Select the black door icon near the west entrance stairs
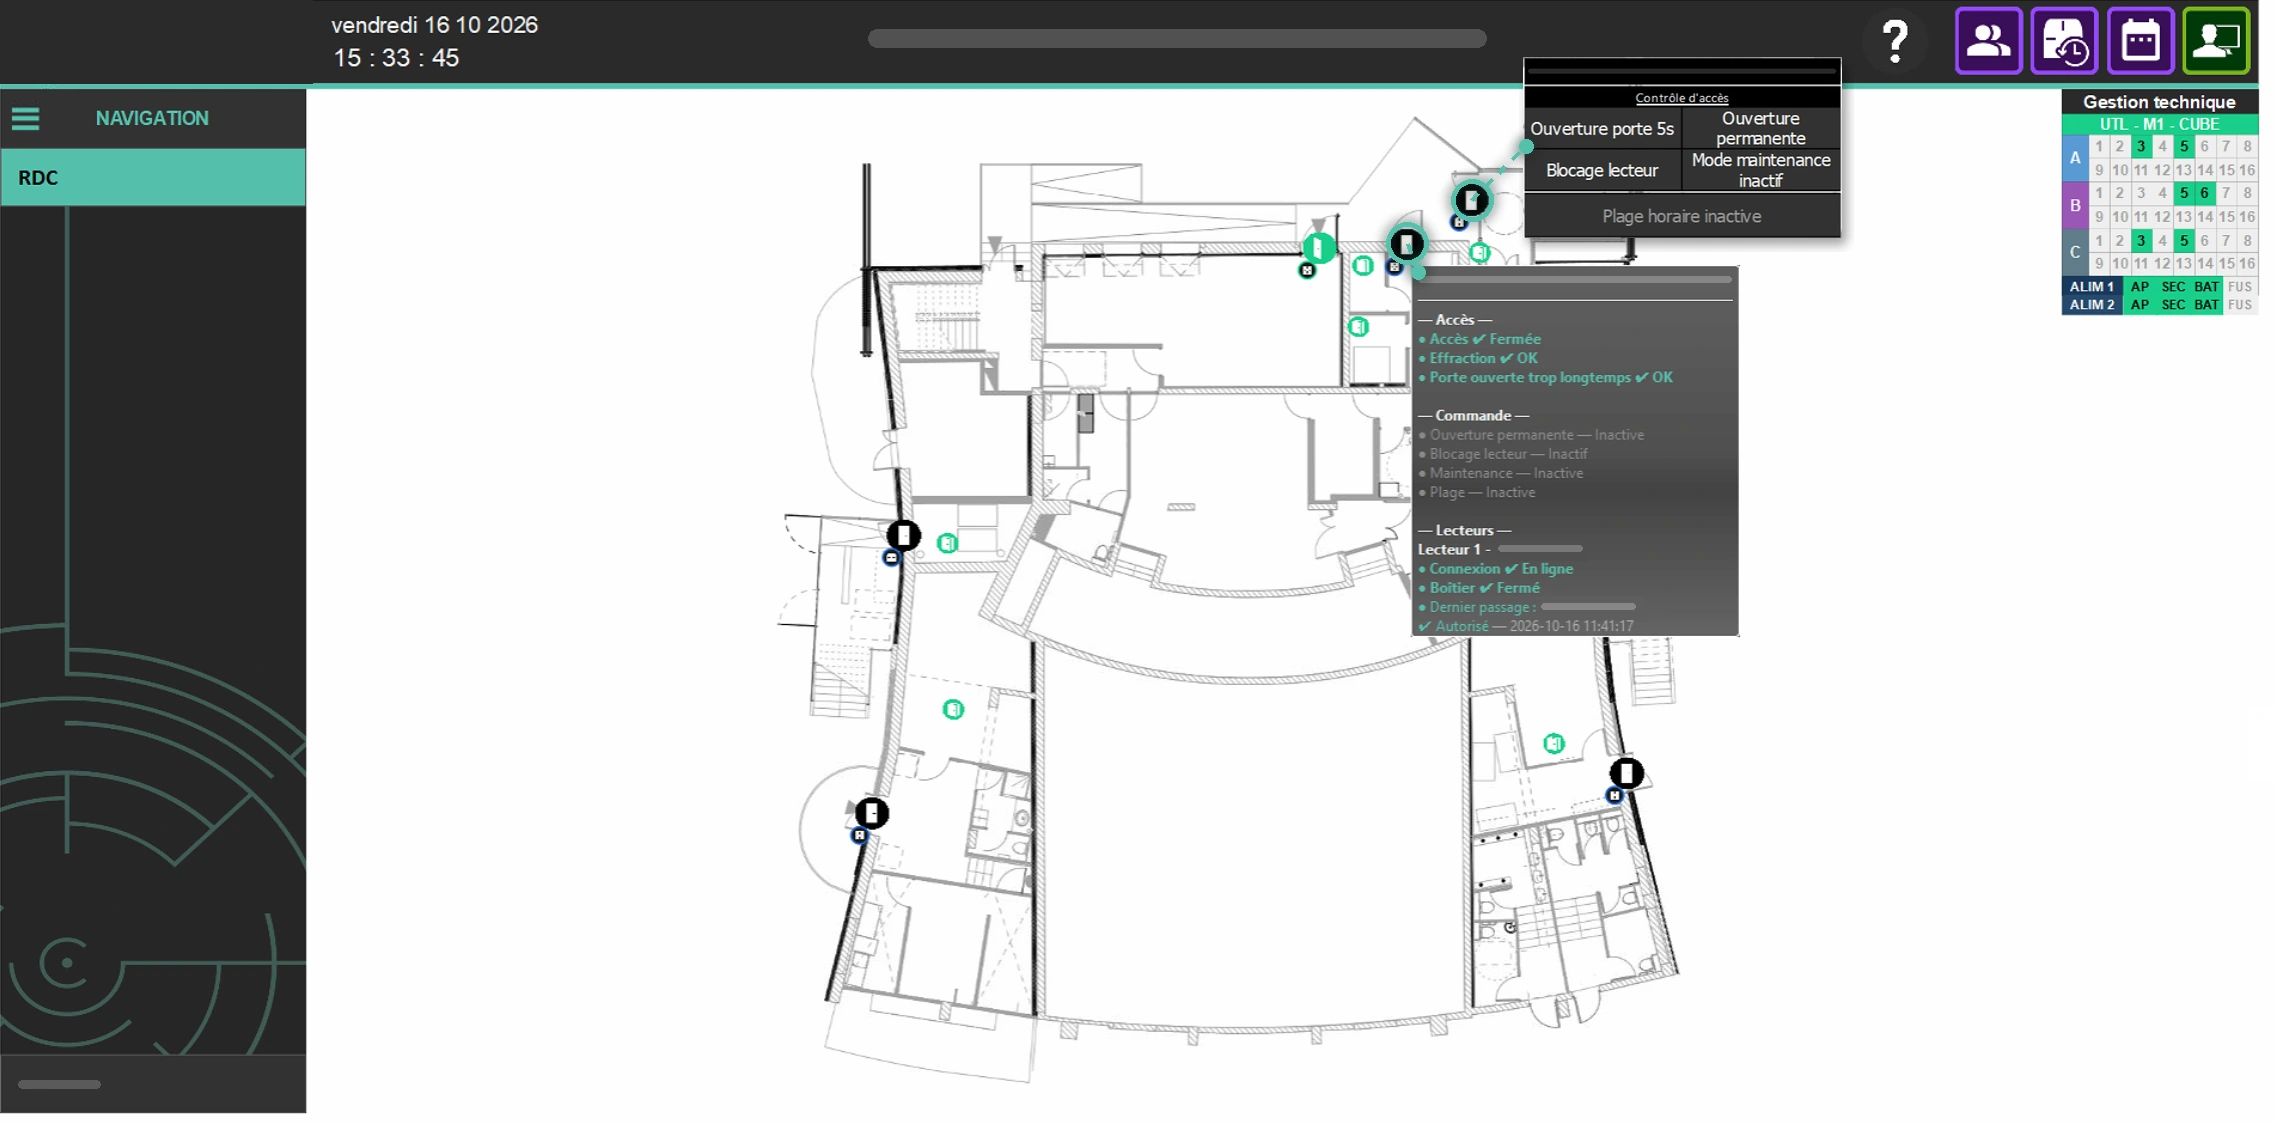 pos(903,535)
